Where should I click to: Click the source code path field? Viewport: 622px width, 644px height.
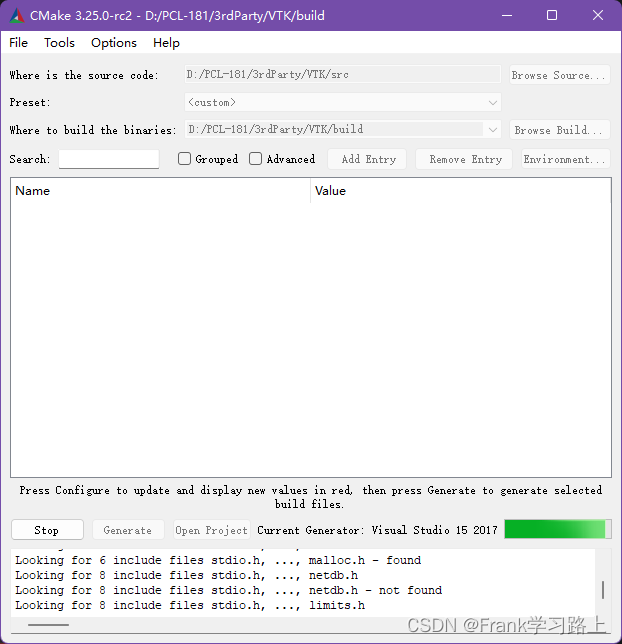pos(343,74)
